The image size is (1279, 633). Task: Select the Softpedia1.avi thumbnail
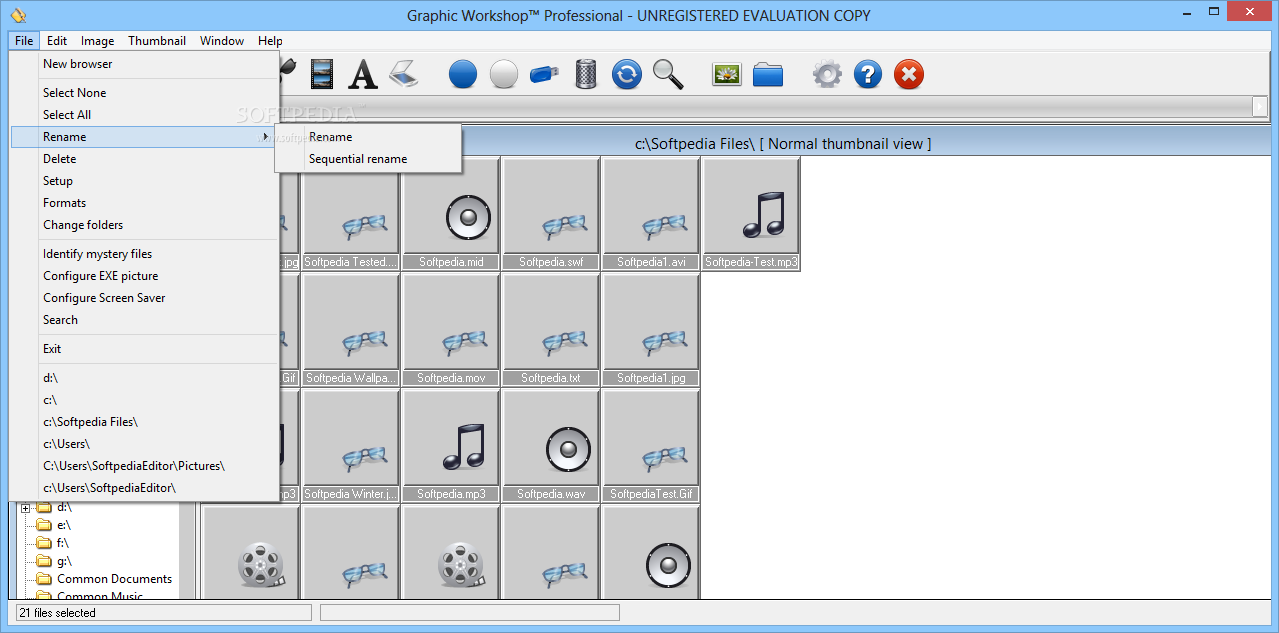click(651, 214)
